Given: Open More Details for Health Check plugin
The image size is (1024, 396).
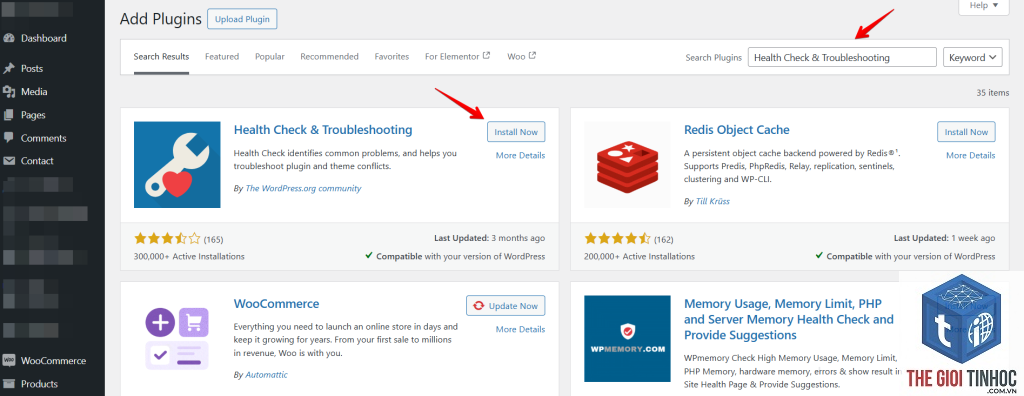Looking at the screenshot, I should point(520,156).
